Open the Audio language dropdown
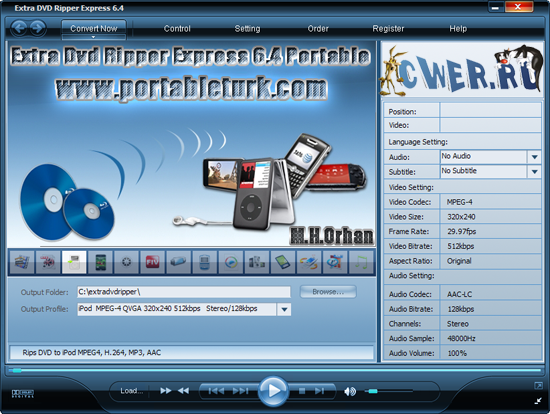The height and width of the screenshot is (414, 550). [534, 157]
